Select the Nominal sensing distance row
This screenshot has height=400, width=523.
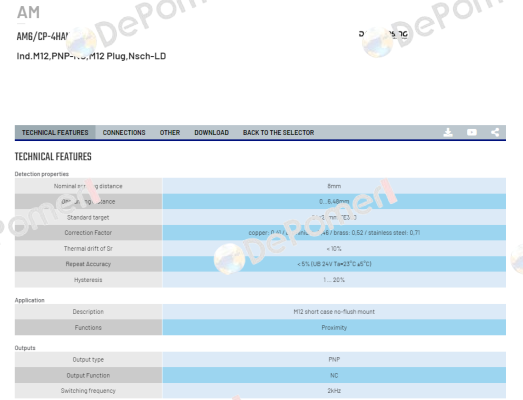pyautogui.click(x=260, y=186)
